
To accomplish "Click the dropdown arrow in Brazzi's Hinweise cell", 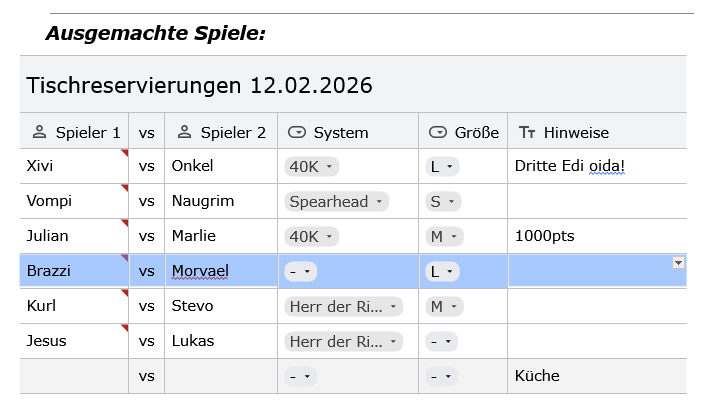I will point(679,262).
